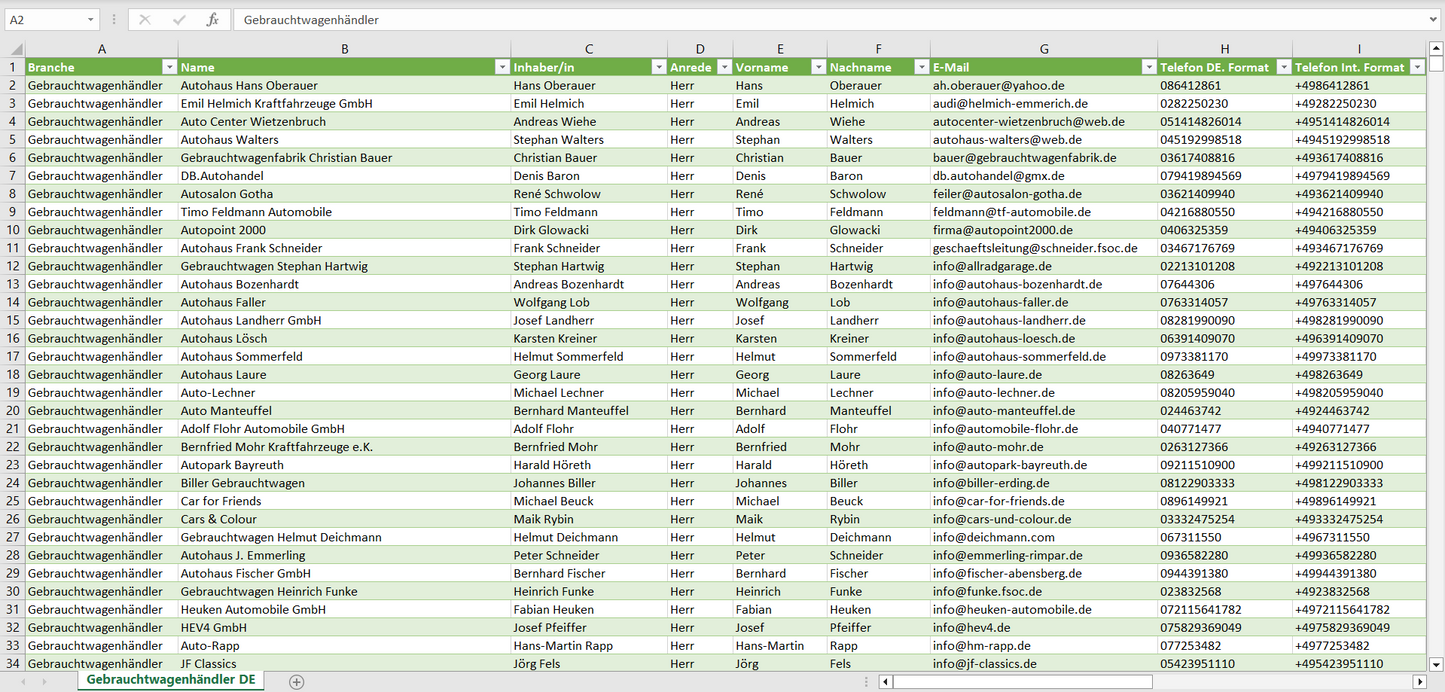Click the vertical scrollbar down arrow
This screenshot has height=692, width=1445.
(1436, 663)
